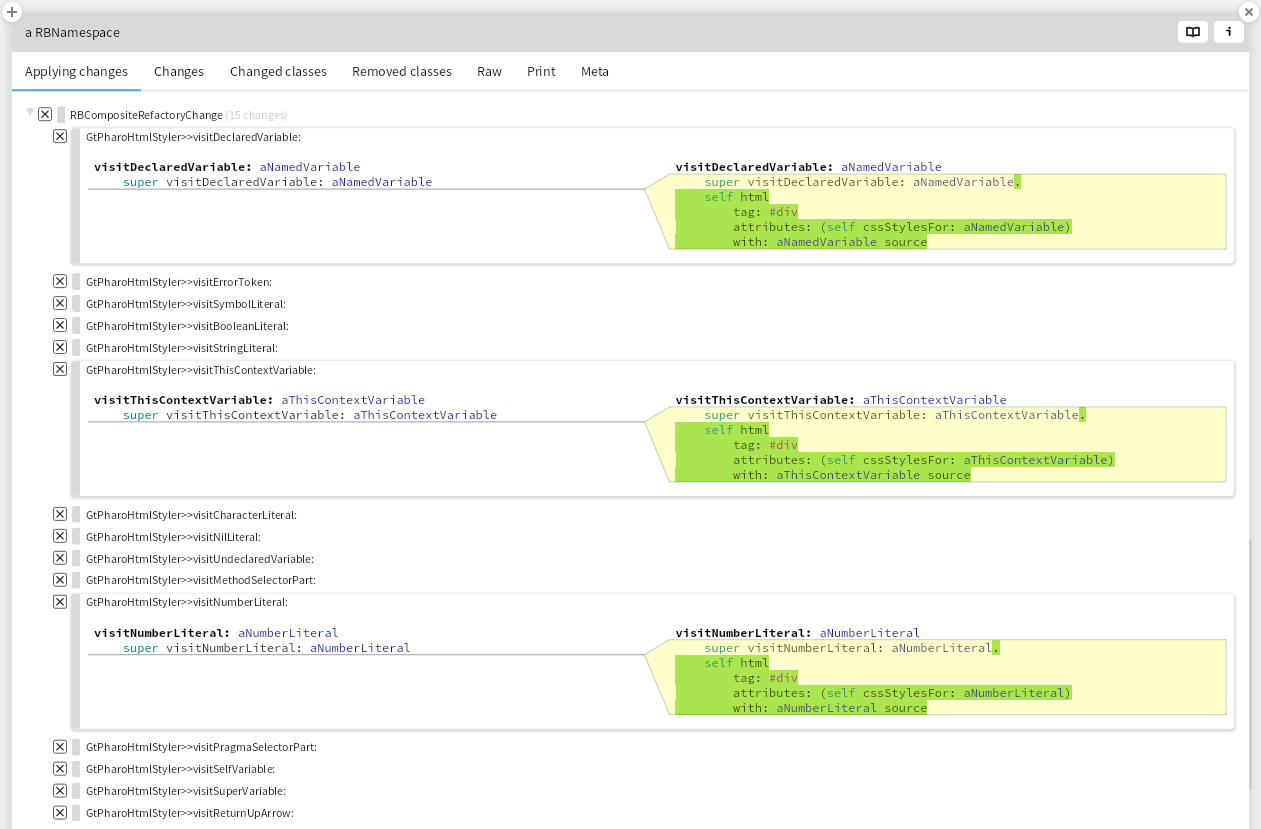Go to the Meta tab

pos(595,72)
